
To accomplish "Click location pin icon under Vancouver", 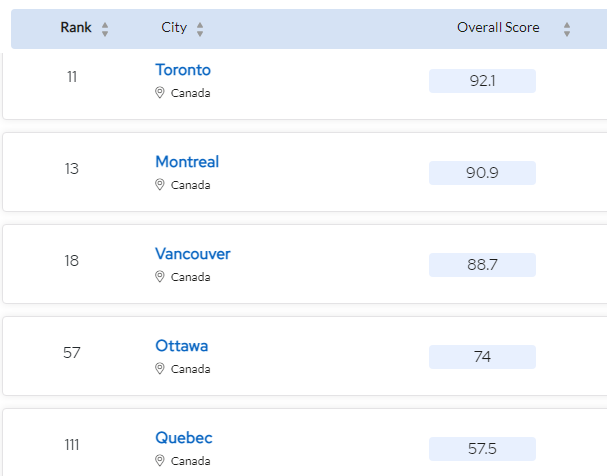I will (159, 277).
